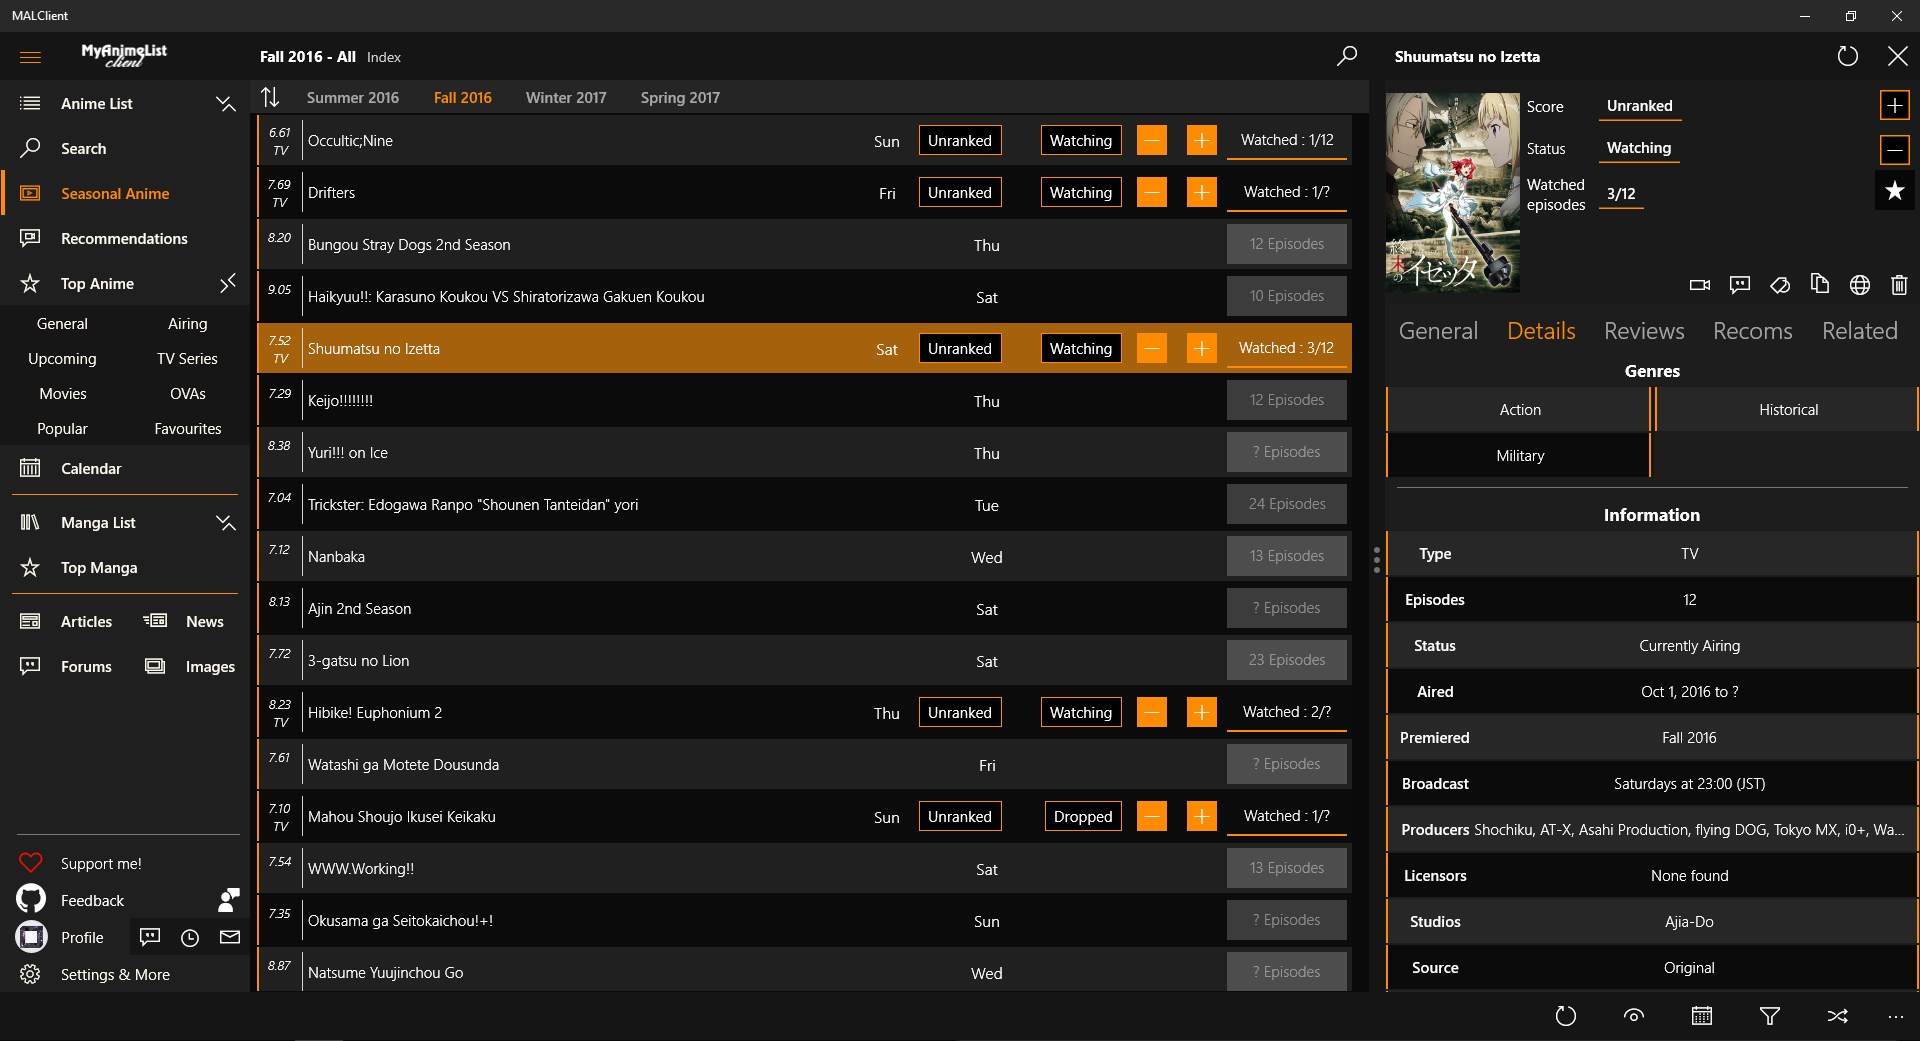Open more options ellipsis in bottom bar
The image size is (1920, 1041).
(x=1896, y=1016)
